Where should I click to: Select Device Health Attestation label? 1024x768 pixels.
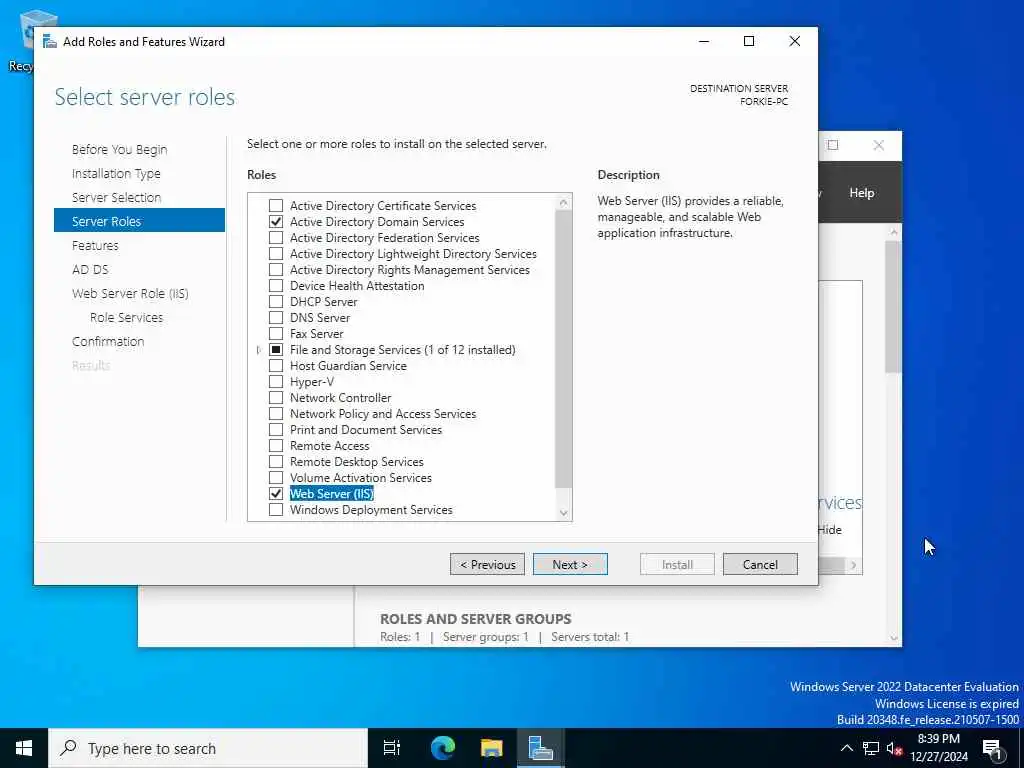(x=357, y=286)
